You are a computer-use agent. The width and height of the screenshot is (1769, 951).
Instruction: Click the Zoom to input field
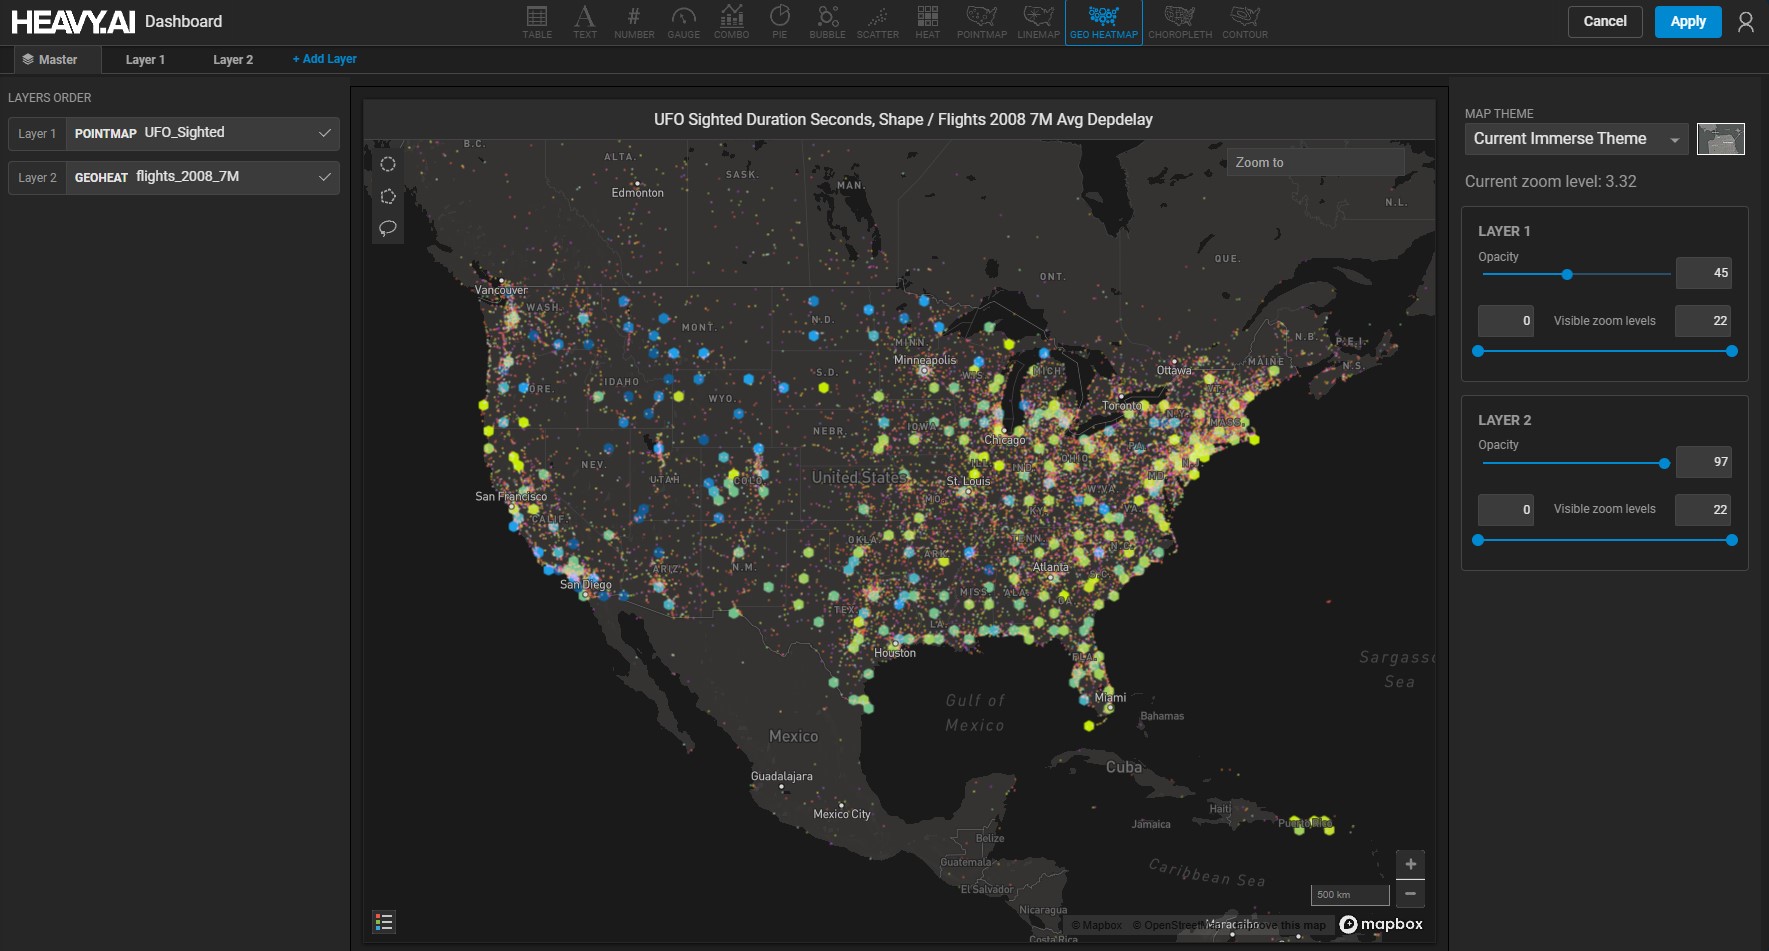(1315, 162)
